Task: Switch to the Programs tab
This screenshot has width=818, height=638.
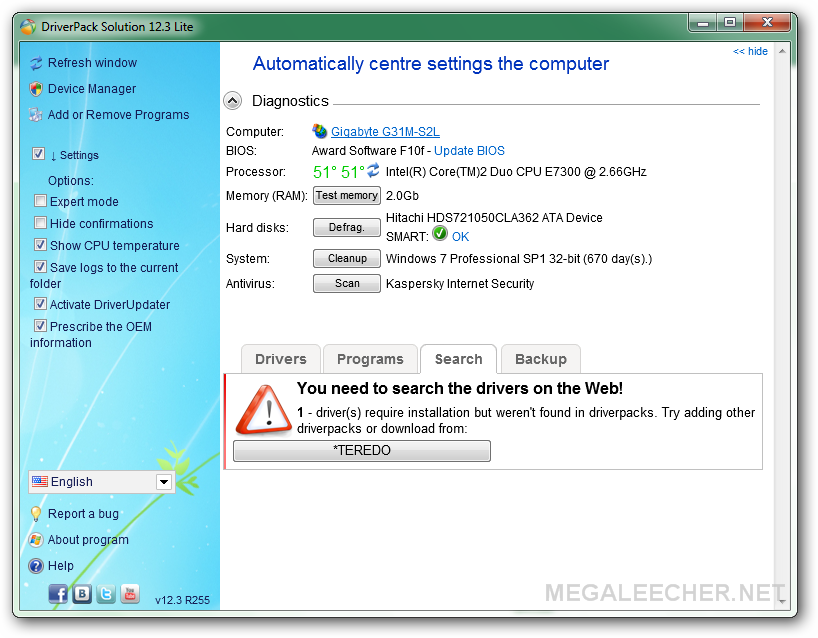Action: (370, 359)
